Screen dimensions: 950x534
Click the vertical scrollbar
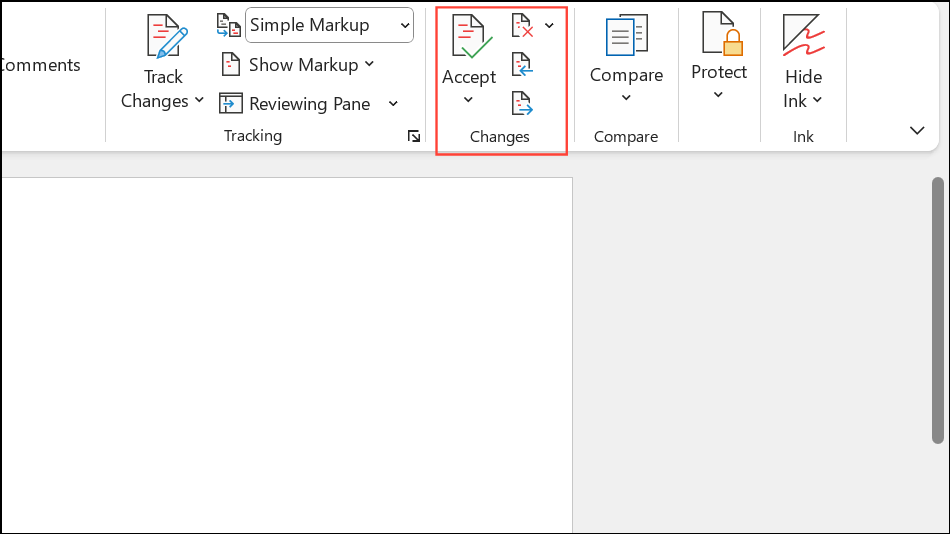937,310
